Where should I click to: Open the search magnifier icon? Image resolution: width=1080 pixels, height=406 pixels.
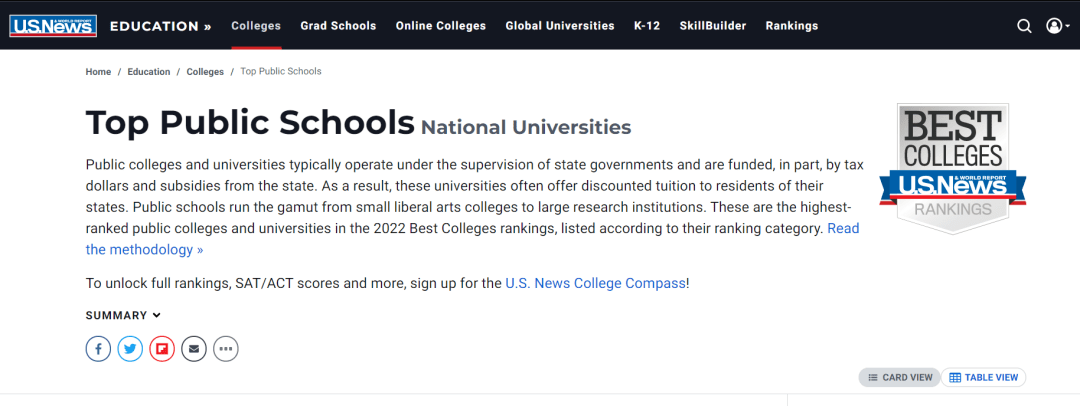tap(1024, 26)
